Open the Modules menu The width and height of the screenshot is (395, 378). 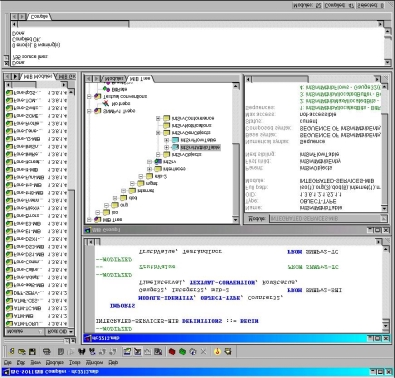pos(55,362)
